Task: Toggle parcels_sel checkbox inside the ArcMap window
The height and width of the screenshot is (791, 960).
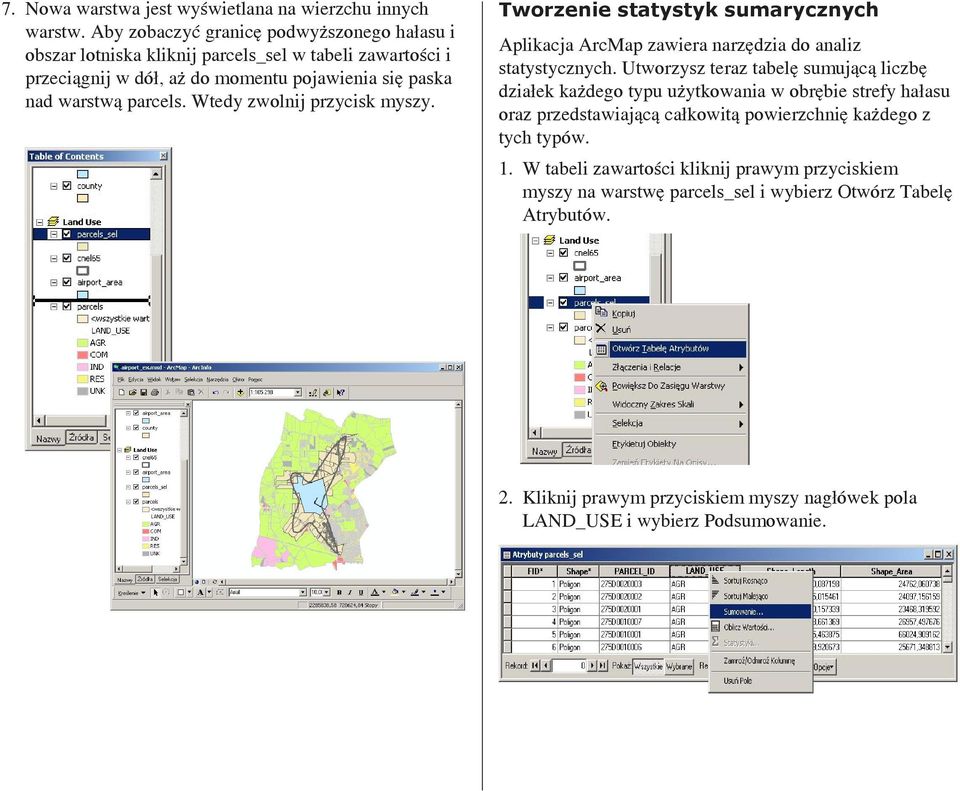Action: (x=136, y=487)
